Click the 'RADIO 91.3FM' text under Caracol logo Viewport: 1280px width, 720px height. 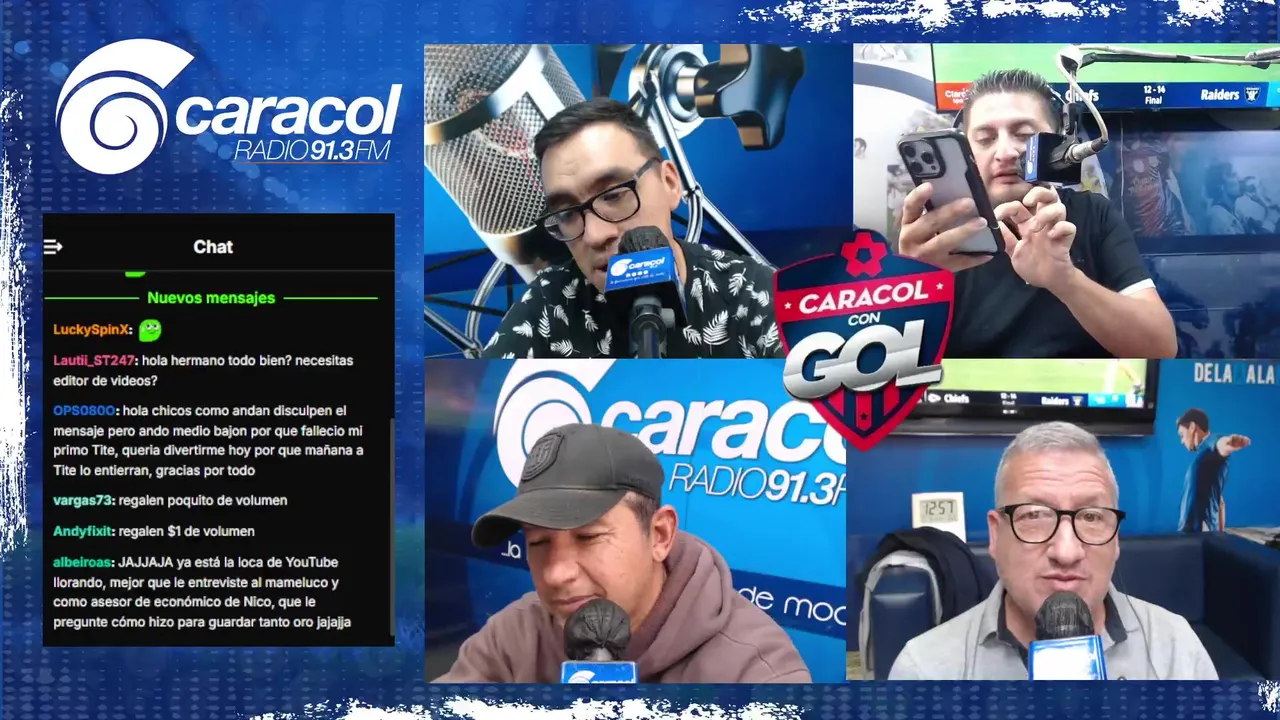pos(312,150)
